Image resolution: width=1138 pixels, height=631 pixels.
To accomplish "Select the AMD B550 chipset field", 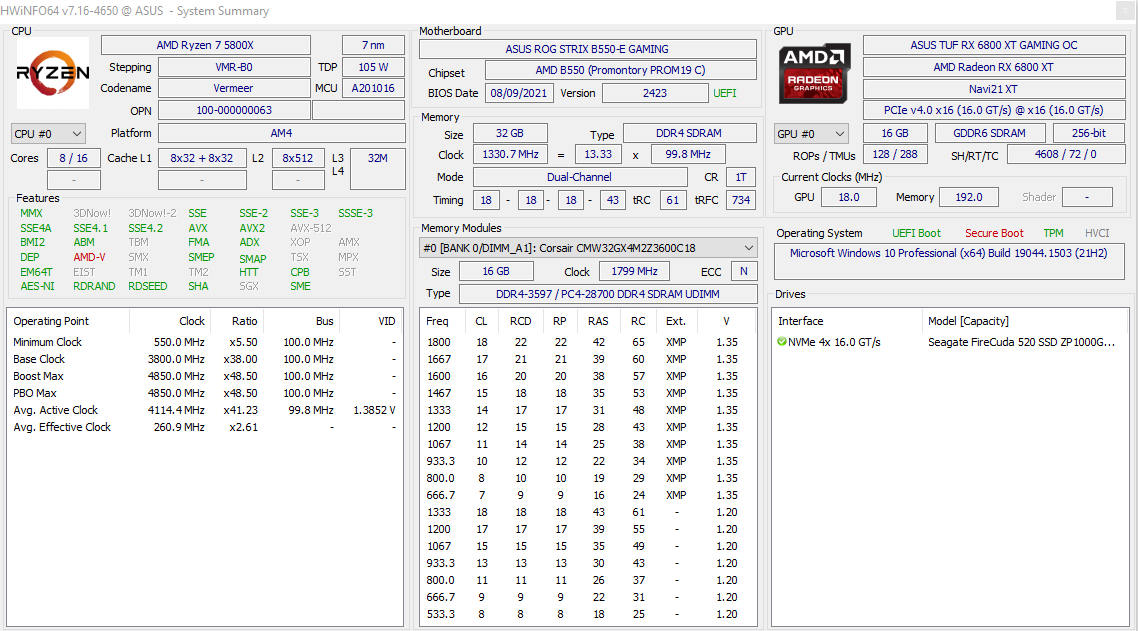I will click(x=621, y=70).
